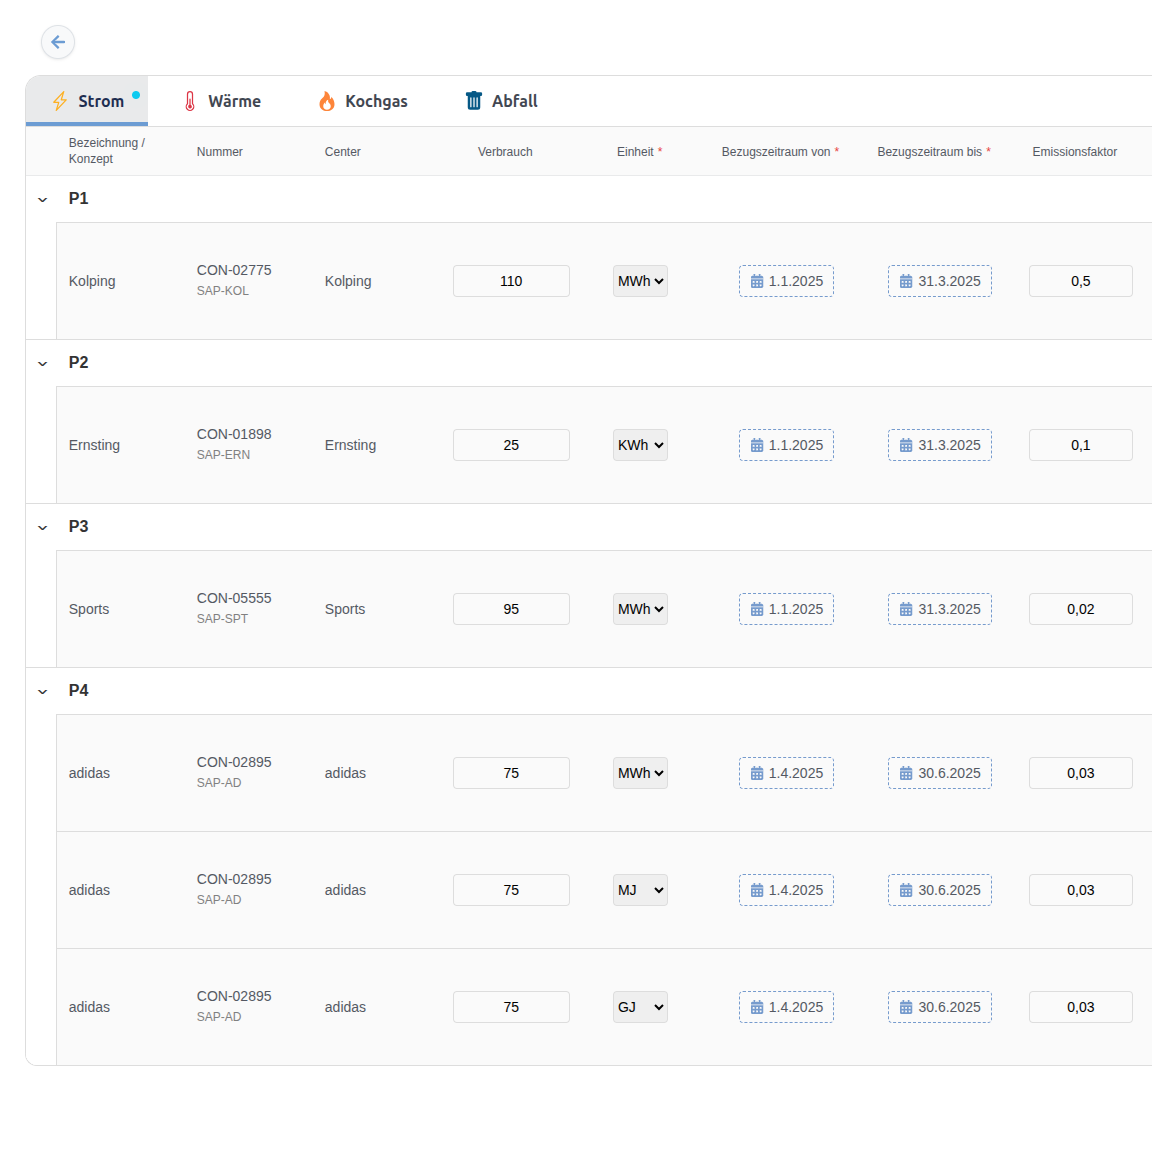
Task: Click the trash bin icon for Abfall
Action: (x=472, y=100)
